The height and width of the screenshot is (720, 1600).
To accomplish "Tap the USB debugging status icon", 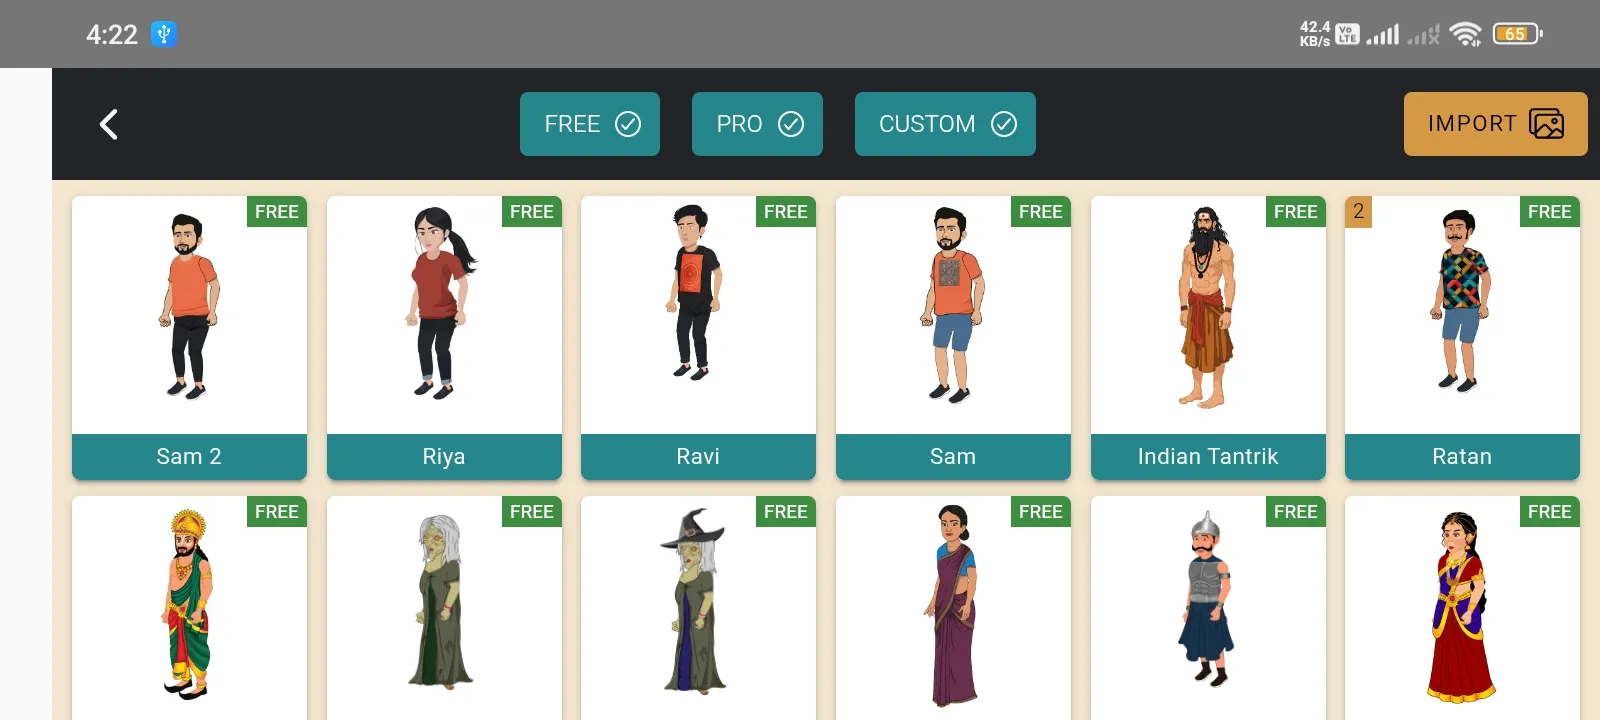I will (x=164, y=34).
